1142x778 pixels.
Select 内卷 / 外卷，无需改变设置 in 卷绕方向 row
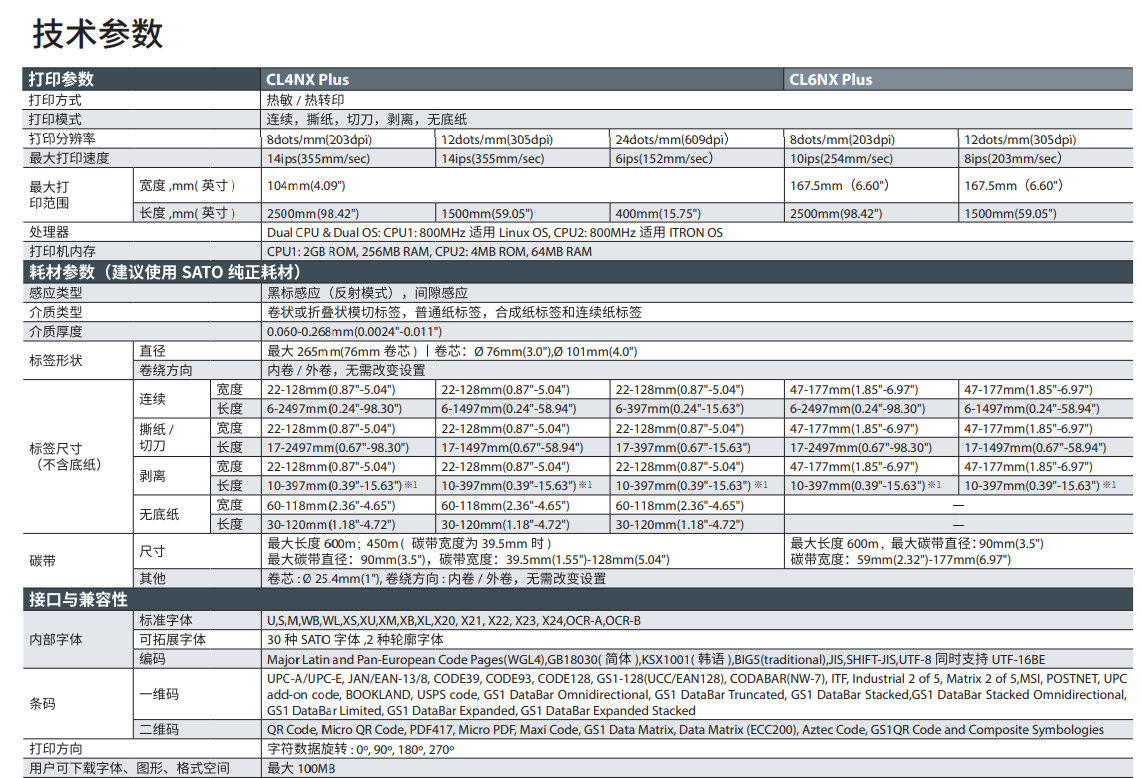pos(346,370)
